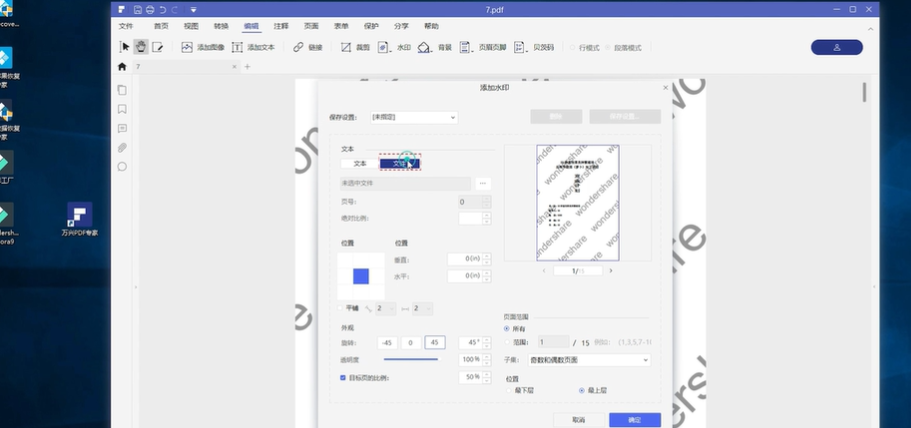Open the 背景 background tool menu
The image size is (911, 428).
pos(435,48)
